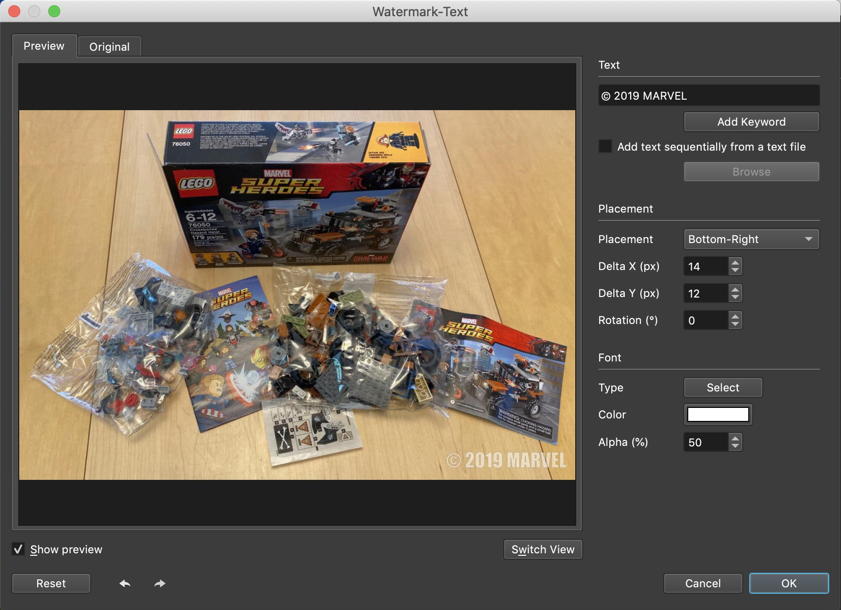The height and width of the screenshot is (610, 841).
Task: Decrease Alpha with the down arrow
Action: click(735, 446)
